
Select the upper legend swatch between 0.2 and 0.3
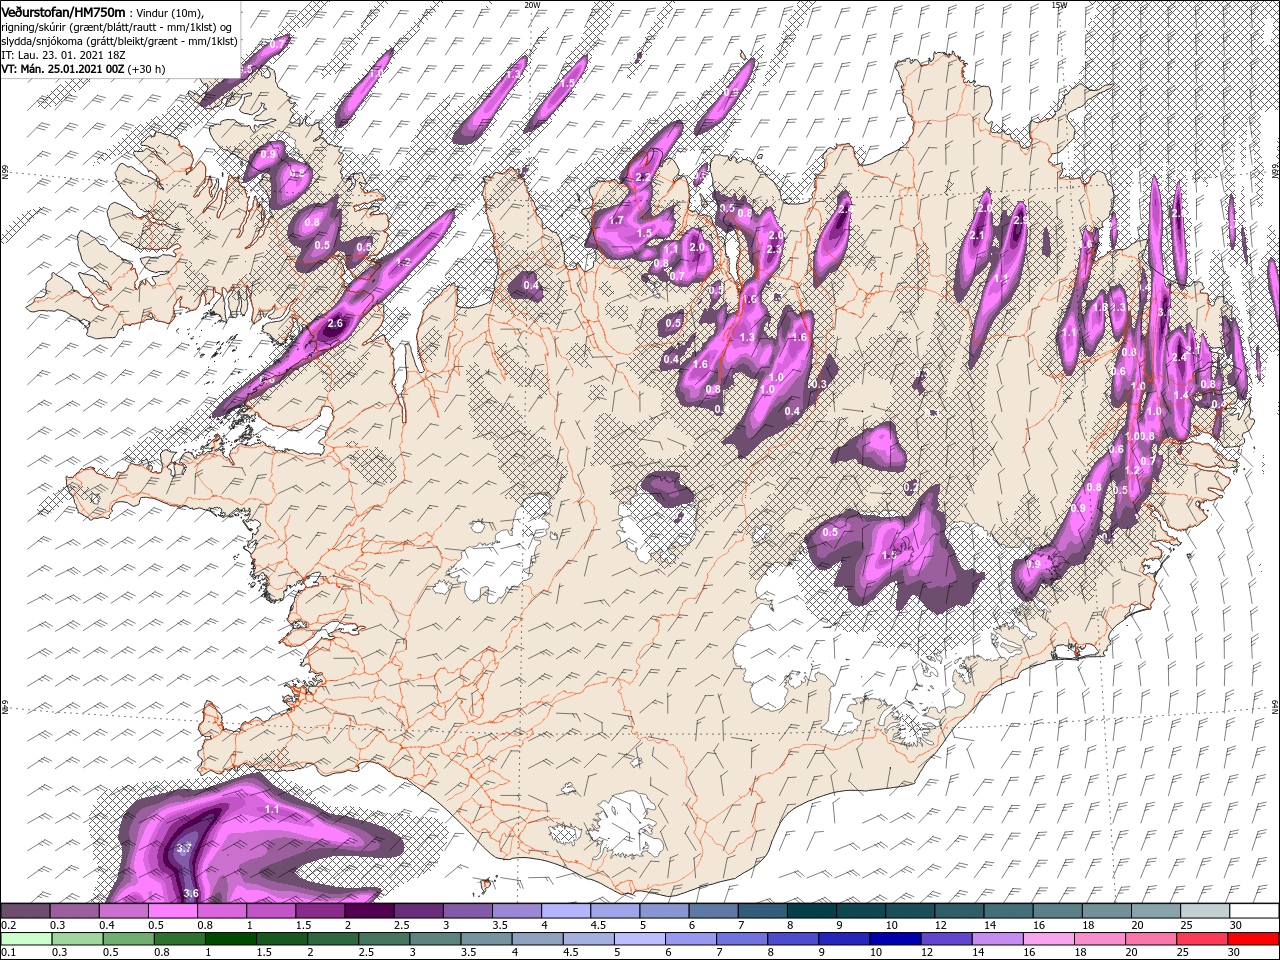point(25,911)
